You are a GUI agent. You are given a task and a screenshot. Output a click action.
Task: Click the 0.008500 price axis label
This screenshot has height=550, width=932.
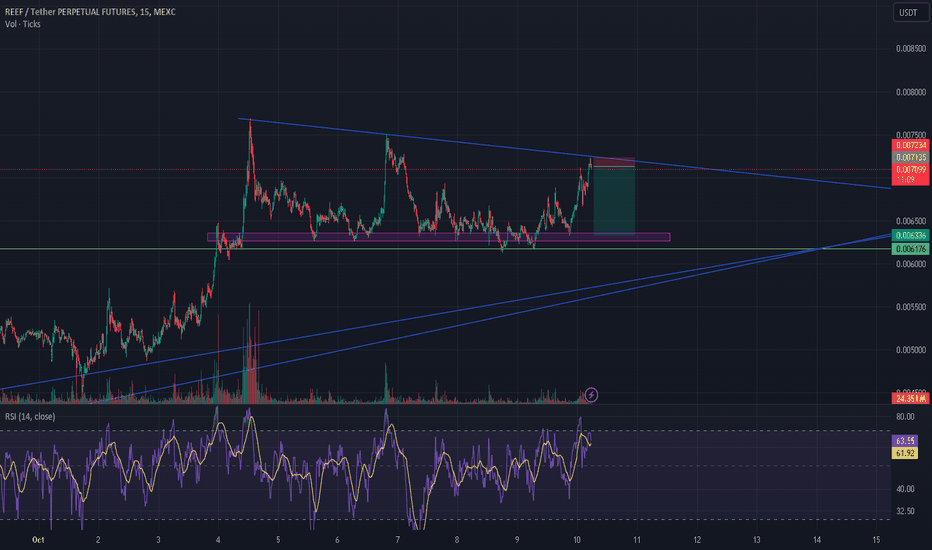[911, 49]
